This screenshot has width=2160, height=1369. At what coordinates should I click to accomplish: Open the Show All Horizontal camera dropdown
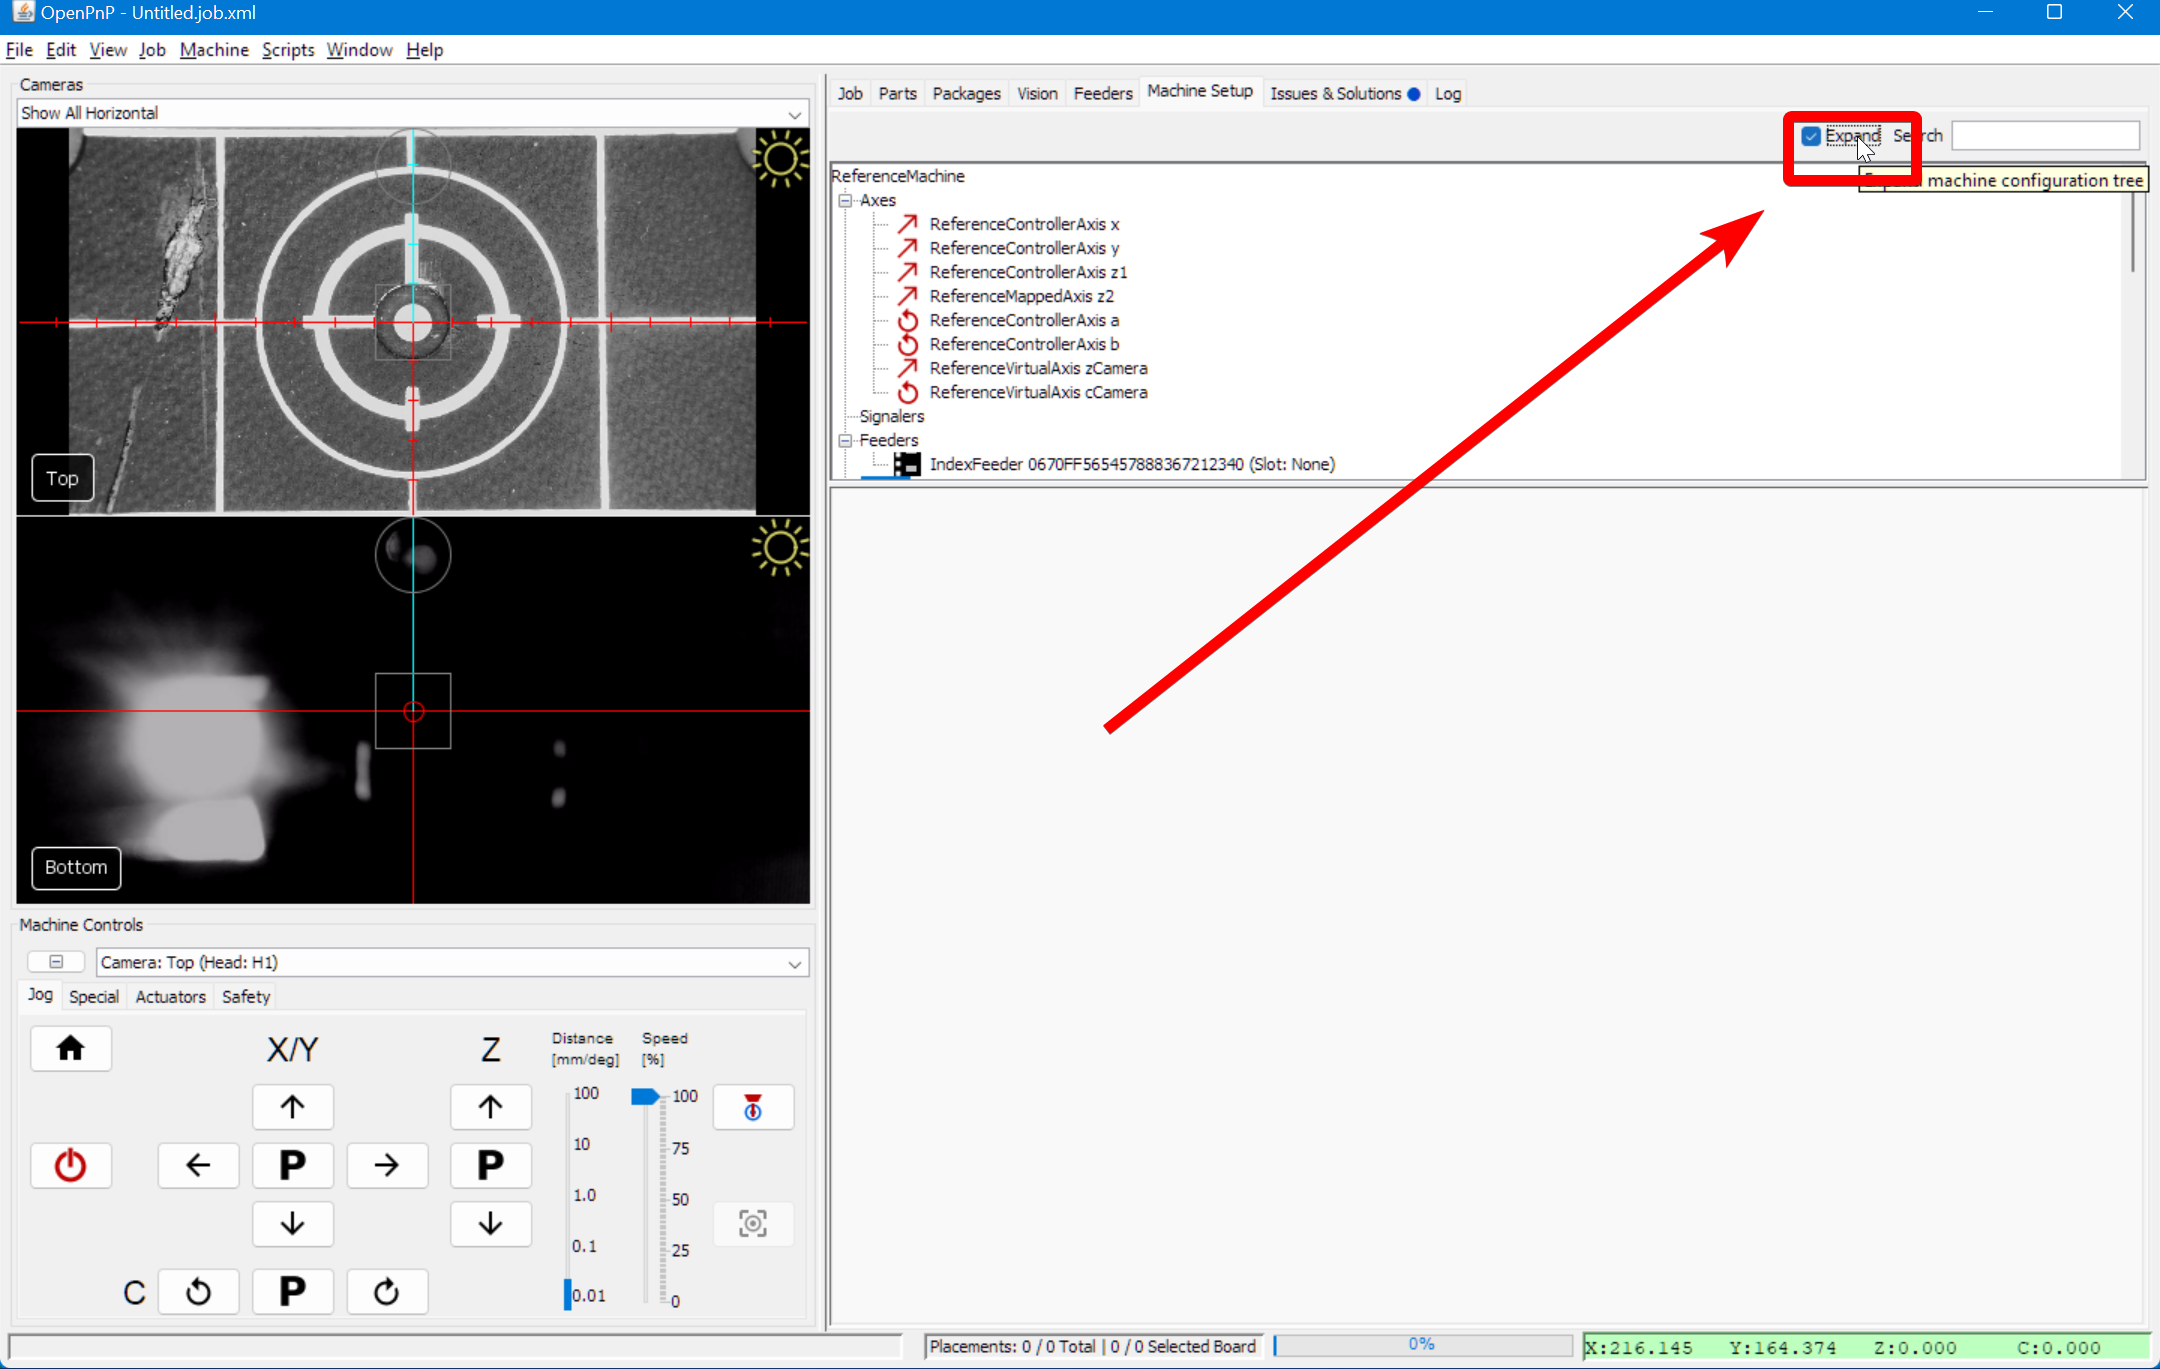412,113
